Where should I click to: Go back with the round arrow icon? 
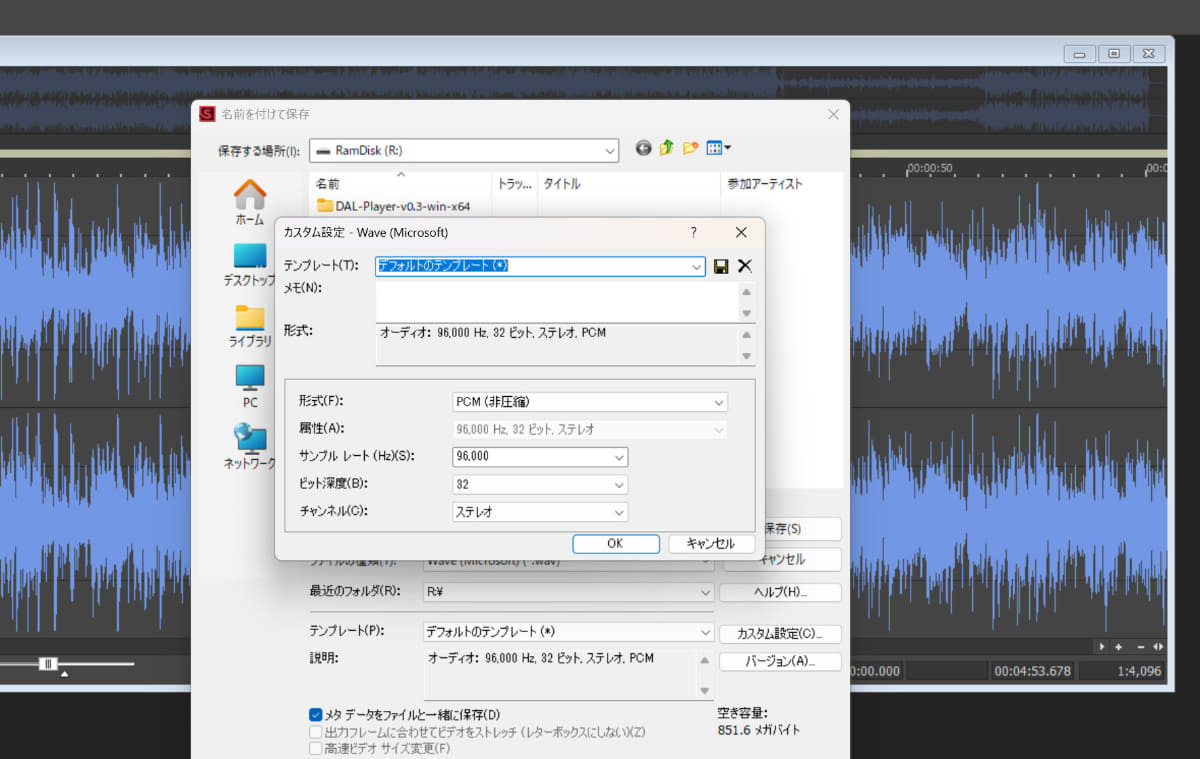pyautogui.click(x=643, y=148)
